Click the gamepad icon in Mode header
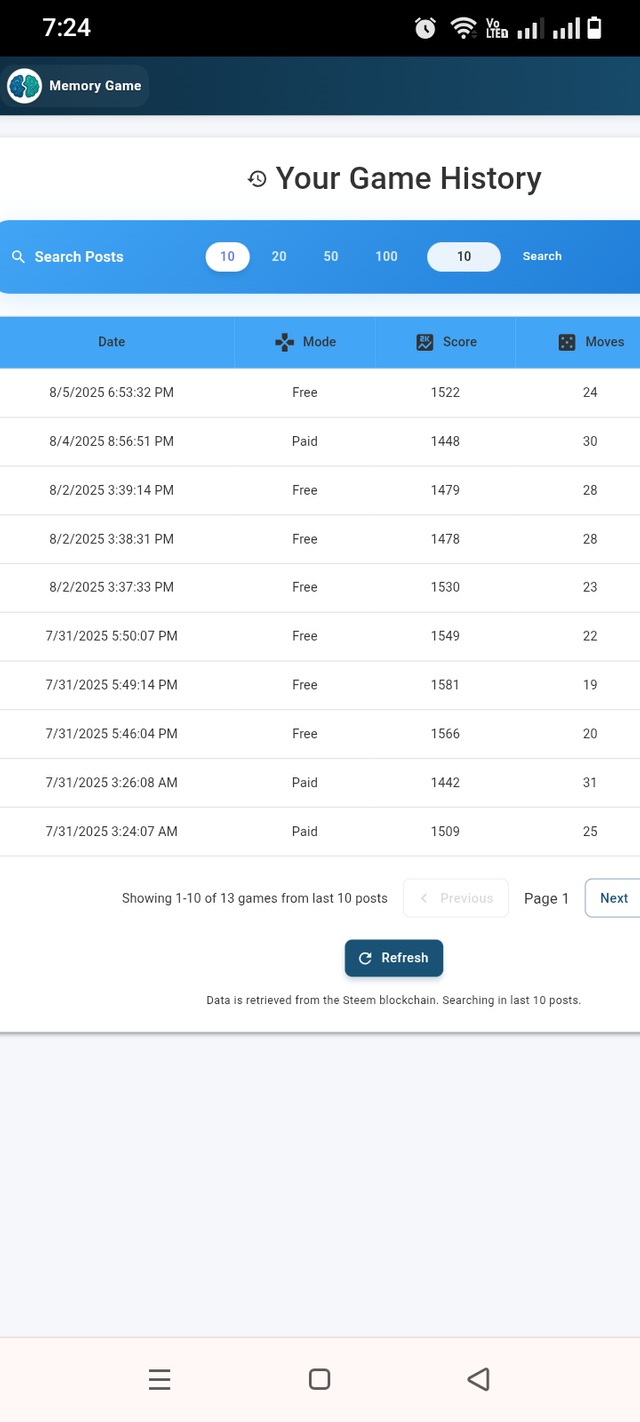The image size is (640, 1422). pos(284,342)
